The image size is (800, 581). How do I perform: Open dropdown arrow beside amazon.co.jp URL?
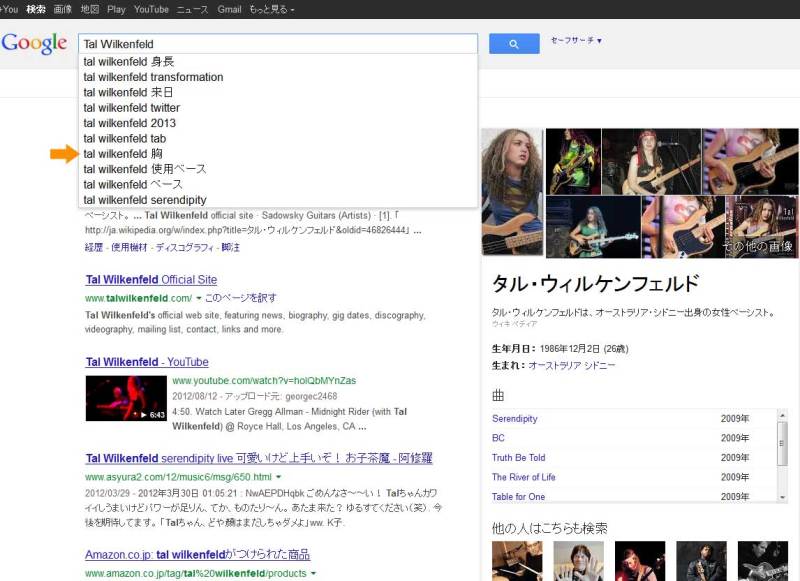coord(313,573)
